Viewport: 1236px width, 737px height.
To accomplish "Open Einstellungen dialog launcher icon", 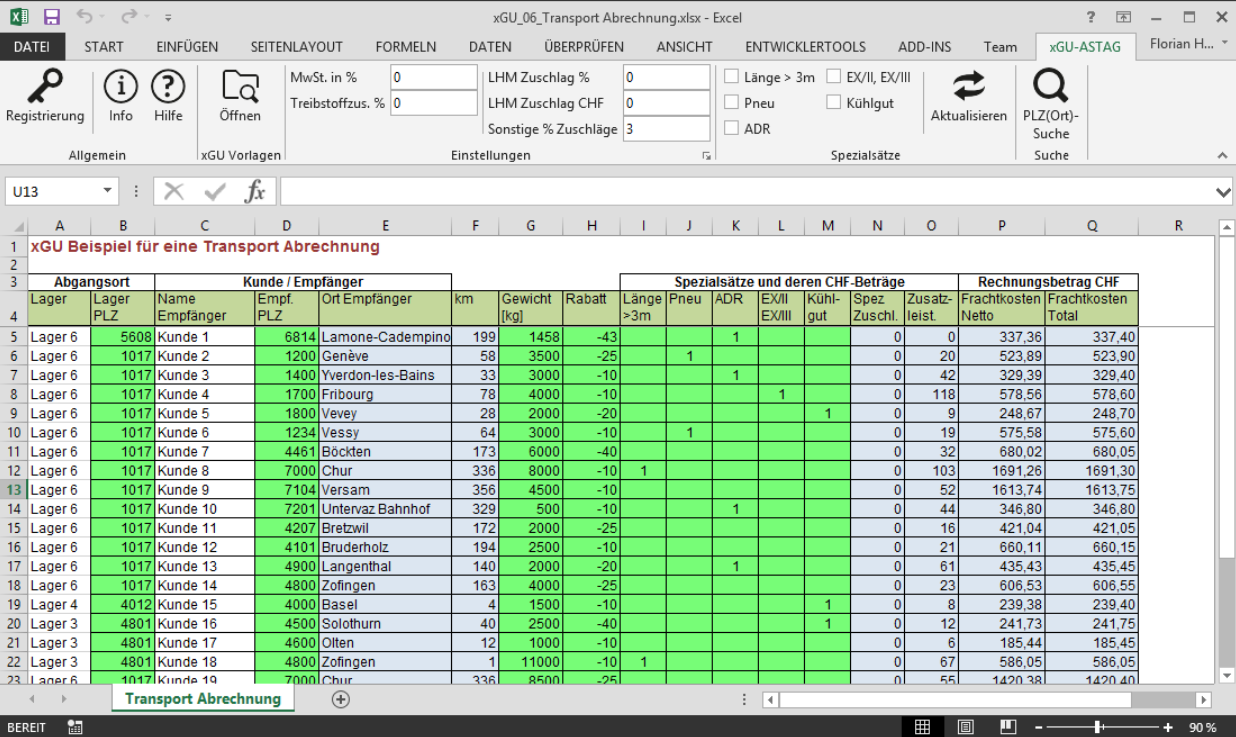I will click(x=707, y=156).
